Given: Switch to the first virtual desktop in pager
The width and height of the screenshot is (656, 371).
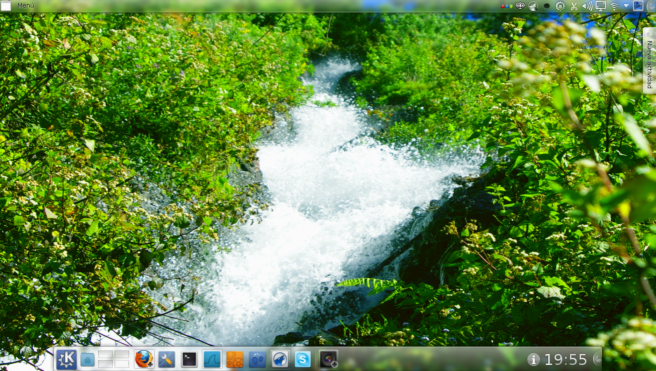Looking at the screenshot, I should [x=106, y=355].
